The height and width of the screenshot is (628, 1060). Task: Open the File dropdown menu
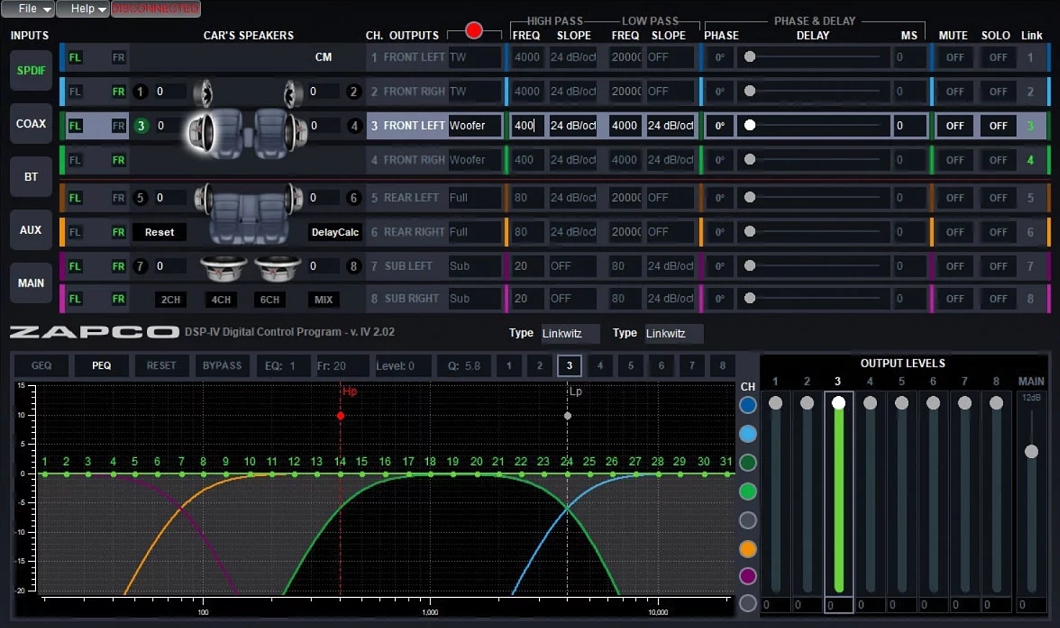click(27, 9)
